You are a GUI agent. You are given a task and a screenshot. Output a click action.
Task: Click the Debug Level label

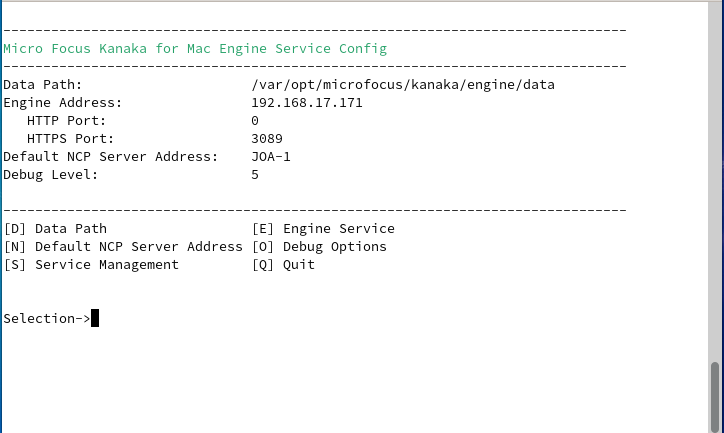pos(51,175)
